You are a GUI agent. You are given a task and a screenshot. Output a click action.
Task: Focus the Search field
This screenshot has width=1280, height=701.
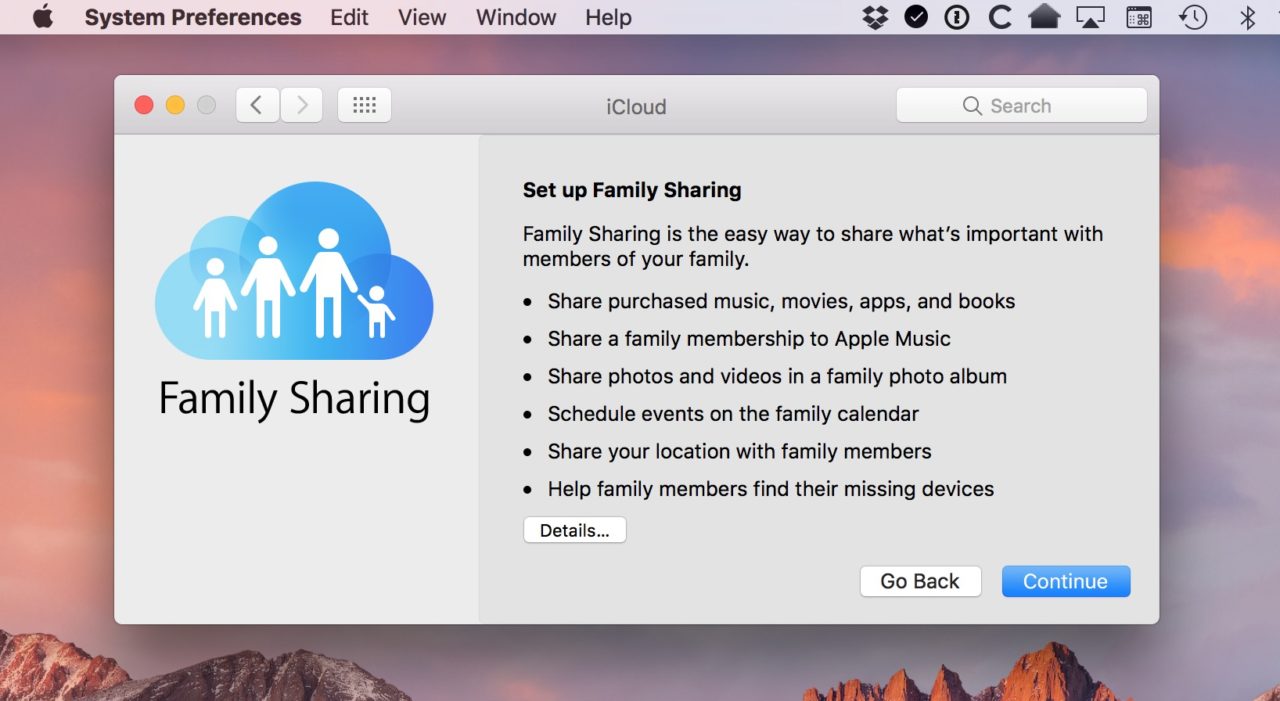(x=1021, y=105)
